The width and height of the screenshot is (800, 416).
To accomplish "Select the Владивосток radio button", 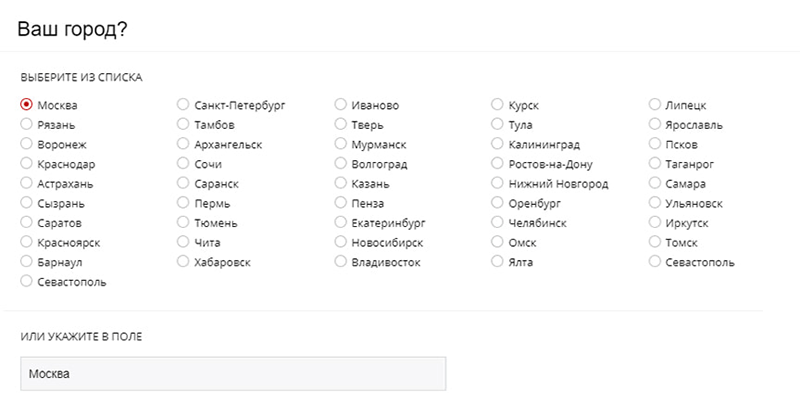I will coord(340,261).
